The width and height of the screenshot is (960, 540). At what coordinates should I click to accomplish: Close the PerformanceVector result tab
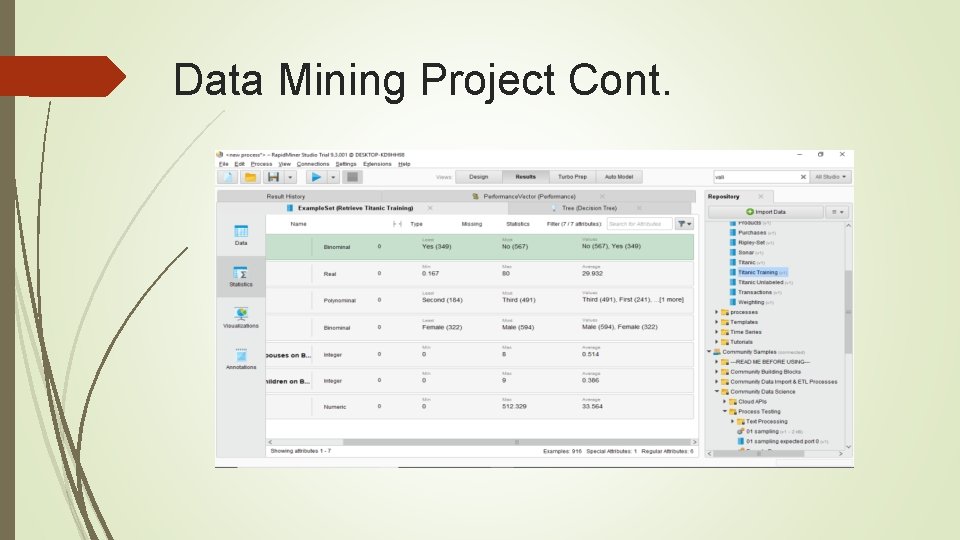(602, 197)
